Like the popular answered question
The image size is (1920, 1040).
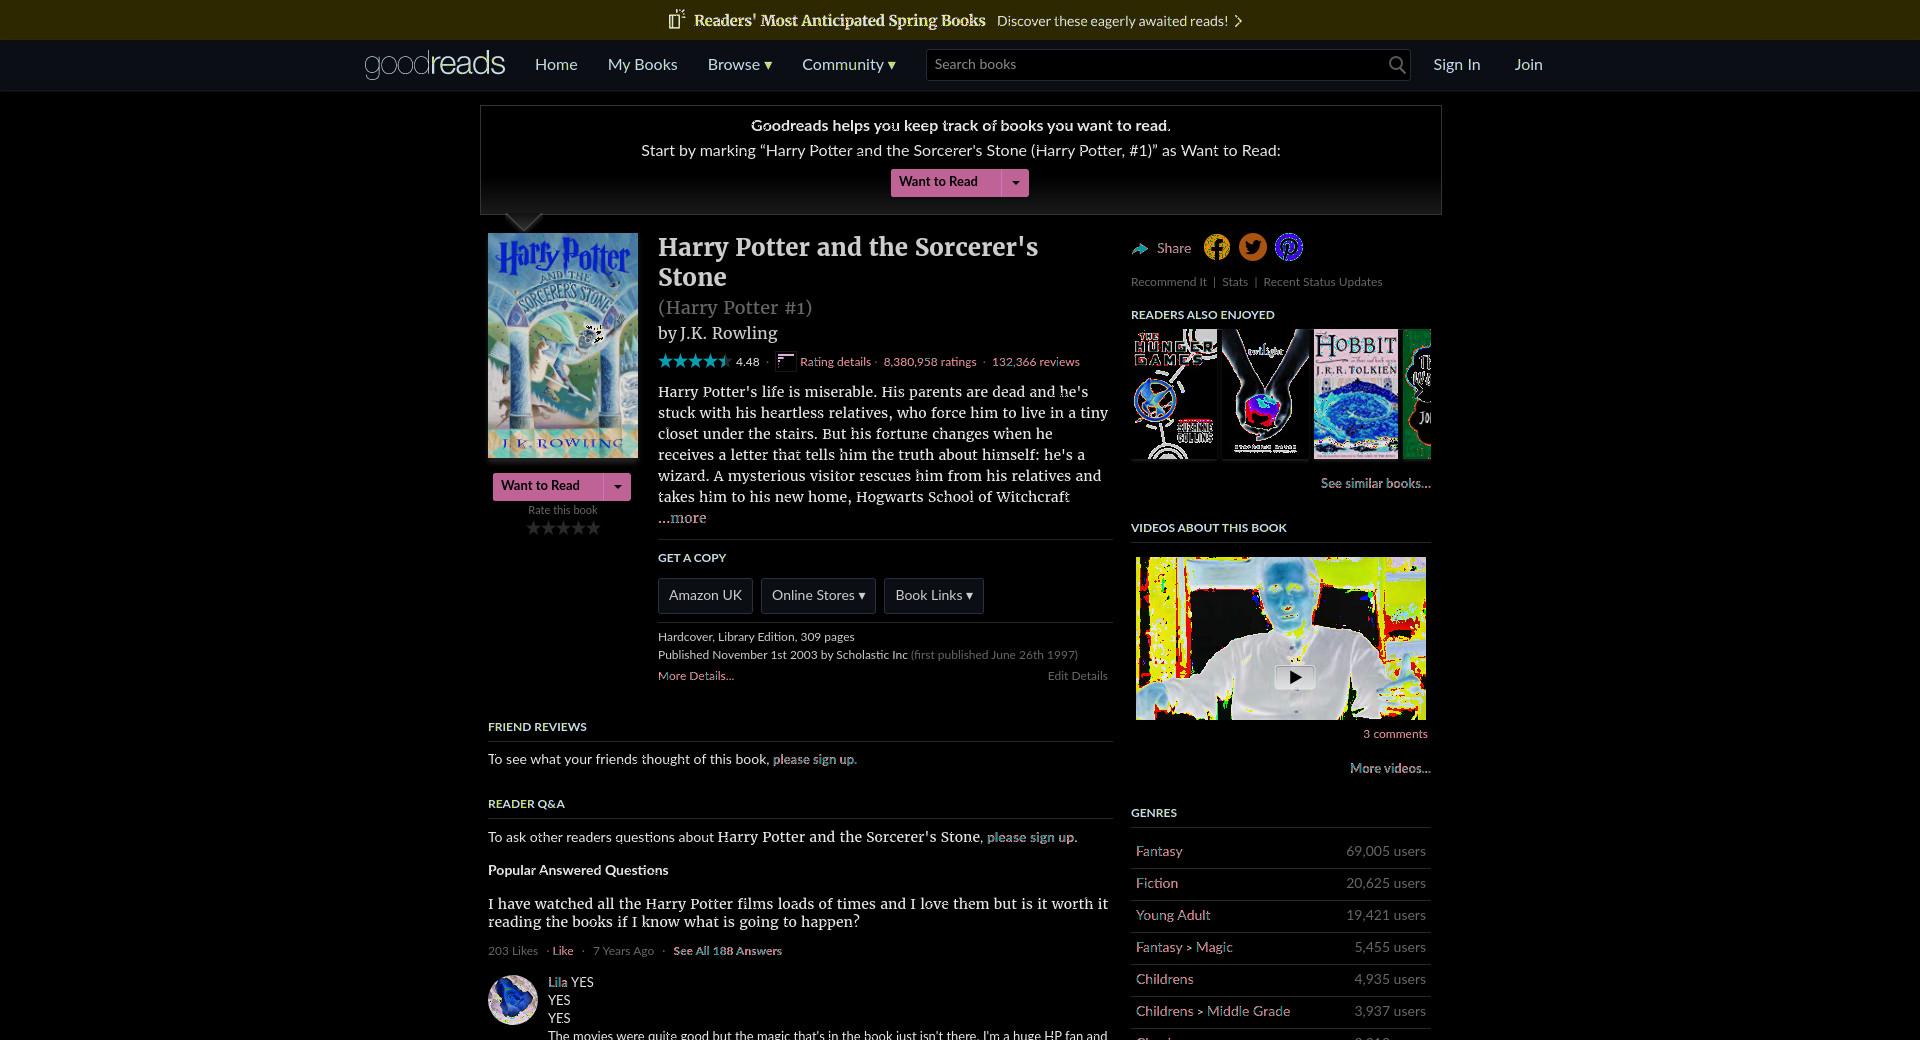point(563,951)
